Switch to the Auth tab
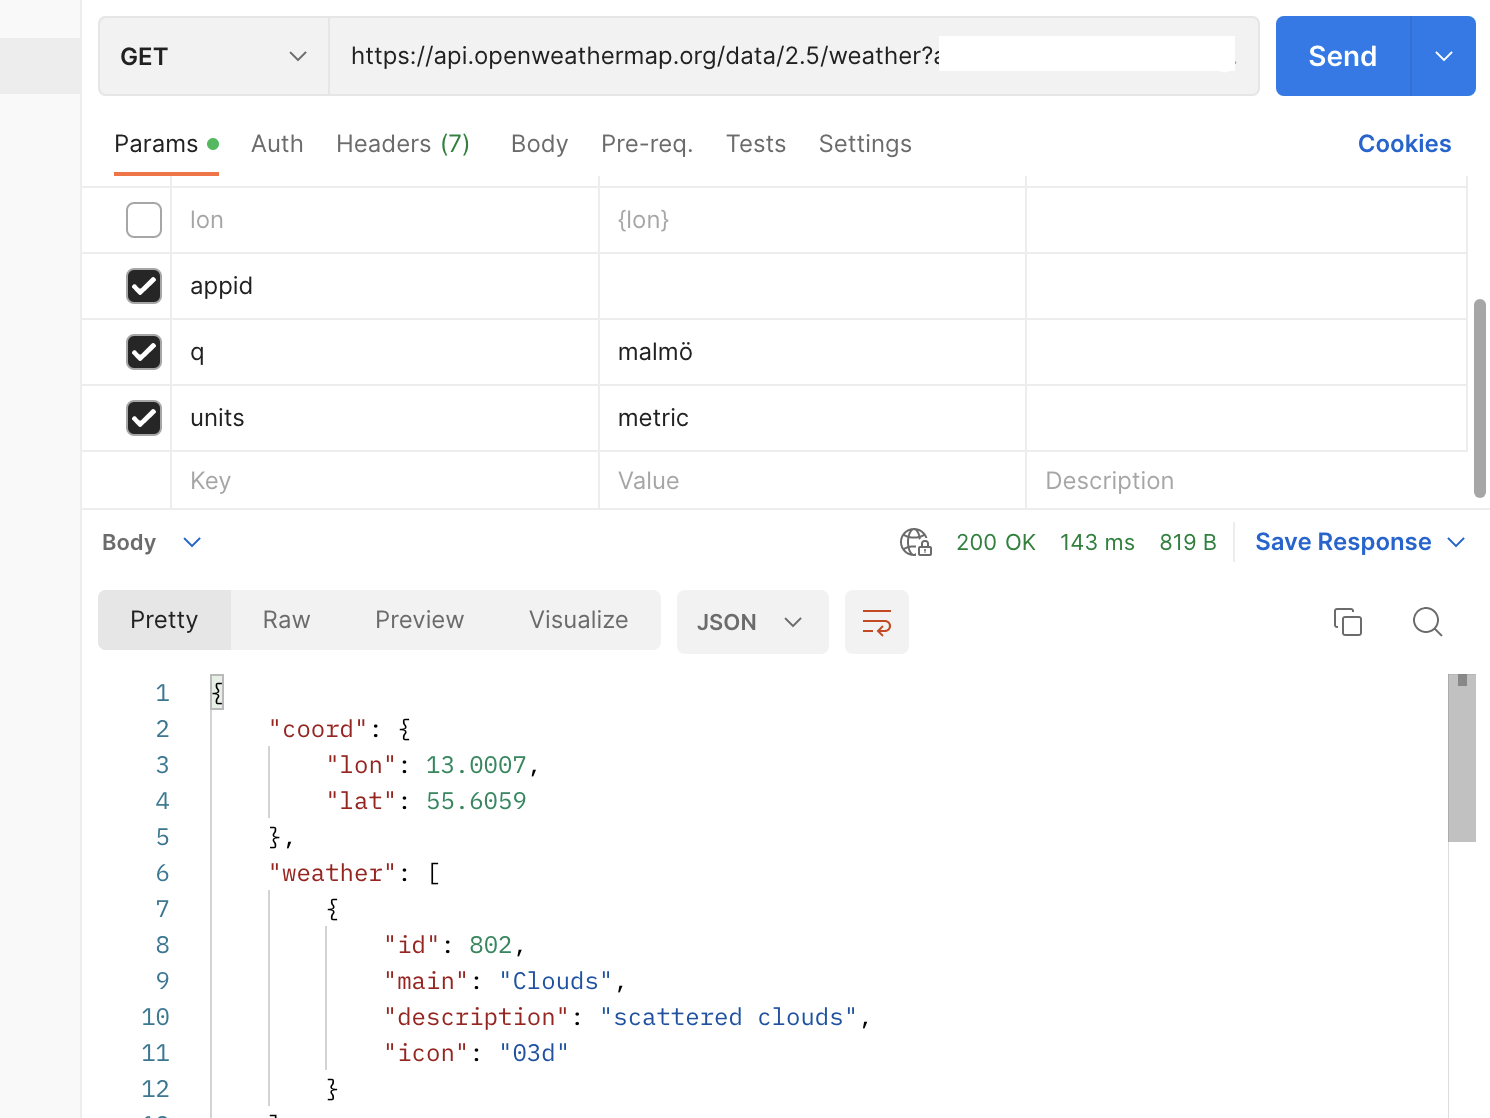 click(x=277, y=144)
